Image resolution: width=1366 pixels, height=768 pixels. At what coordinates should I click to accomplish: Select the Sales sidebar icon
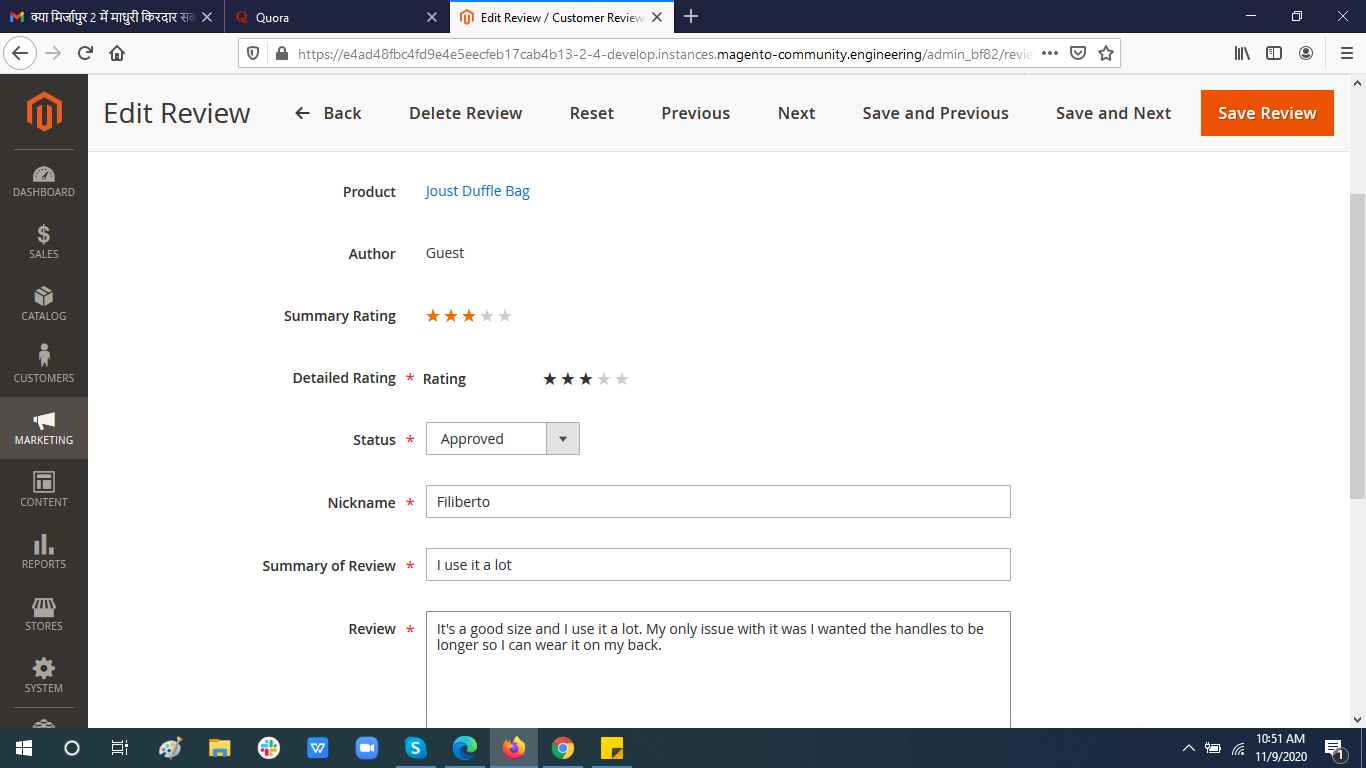pyautogui.click(x=43, y=242)
